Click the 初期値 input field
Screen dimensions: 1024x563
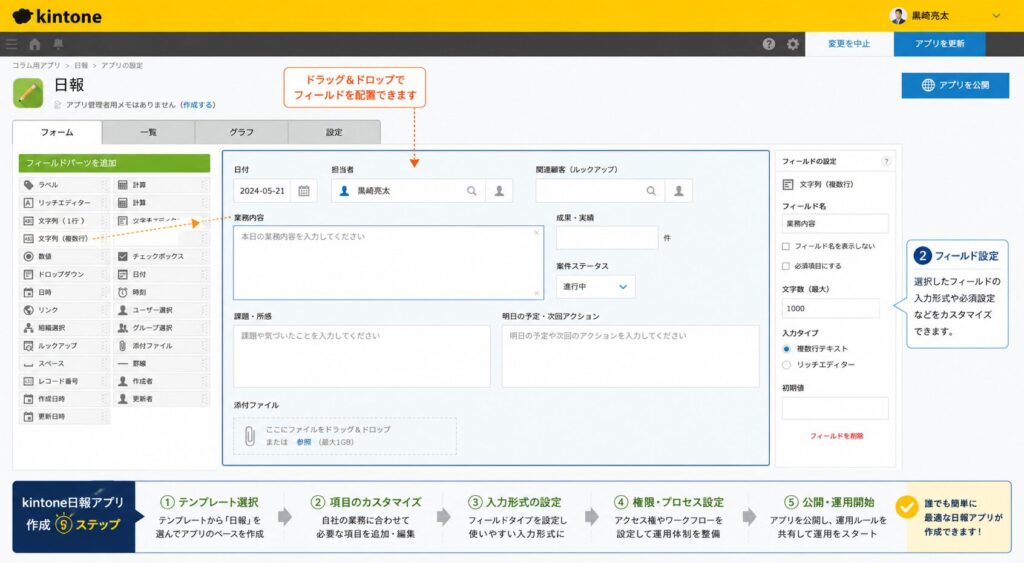(x=835, y=408)
